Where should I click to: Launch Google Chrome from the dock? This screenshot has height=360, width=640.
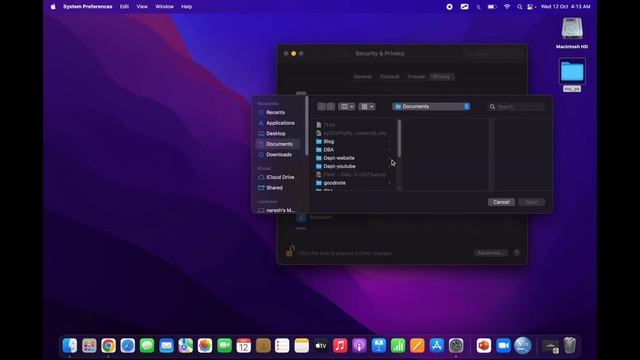pos(109,346)
